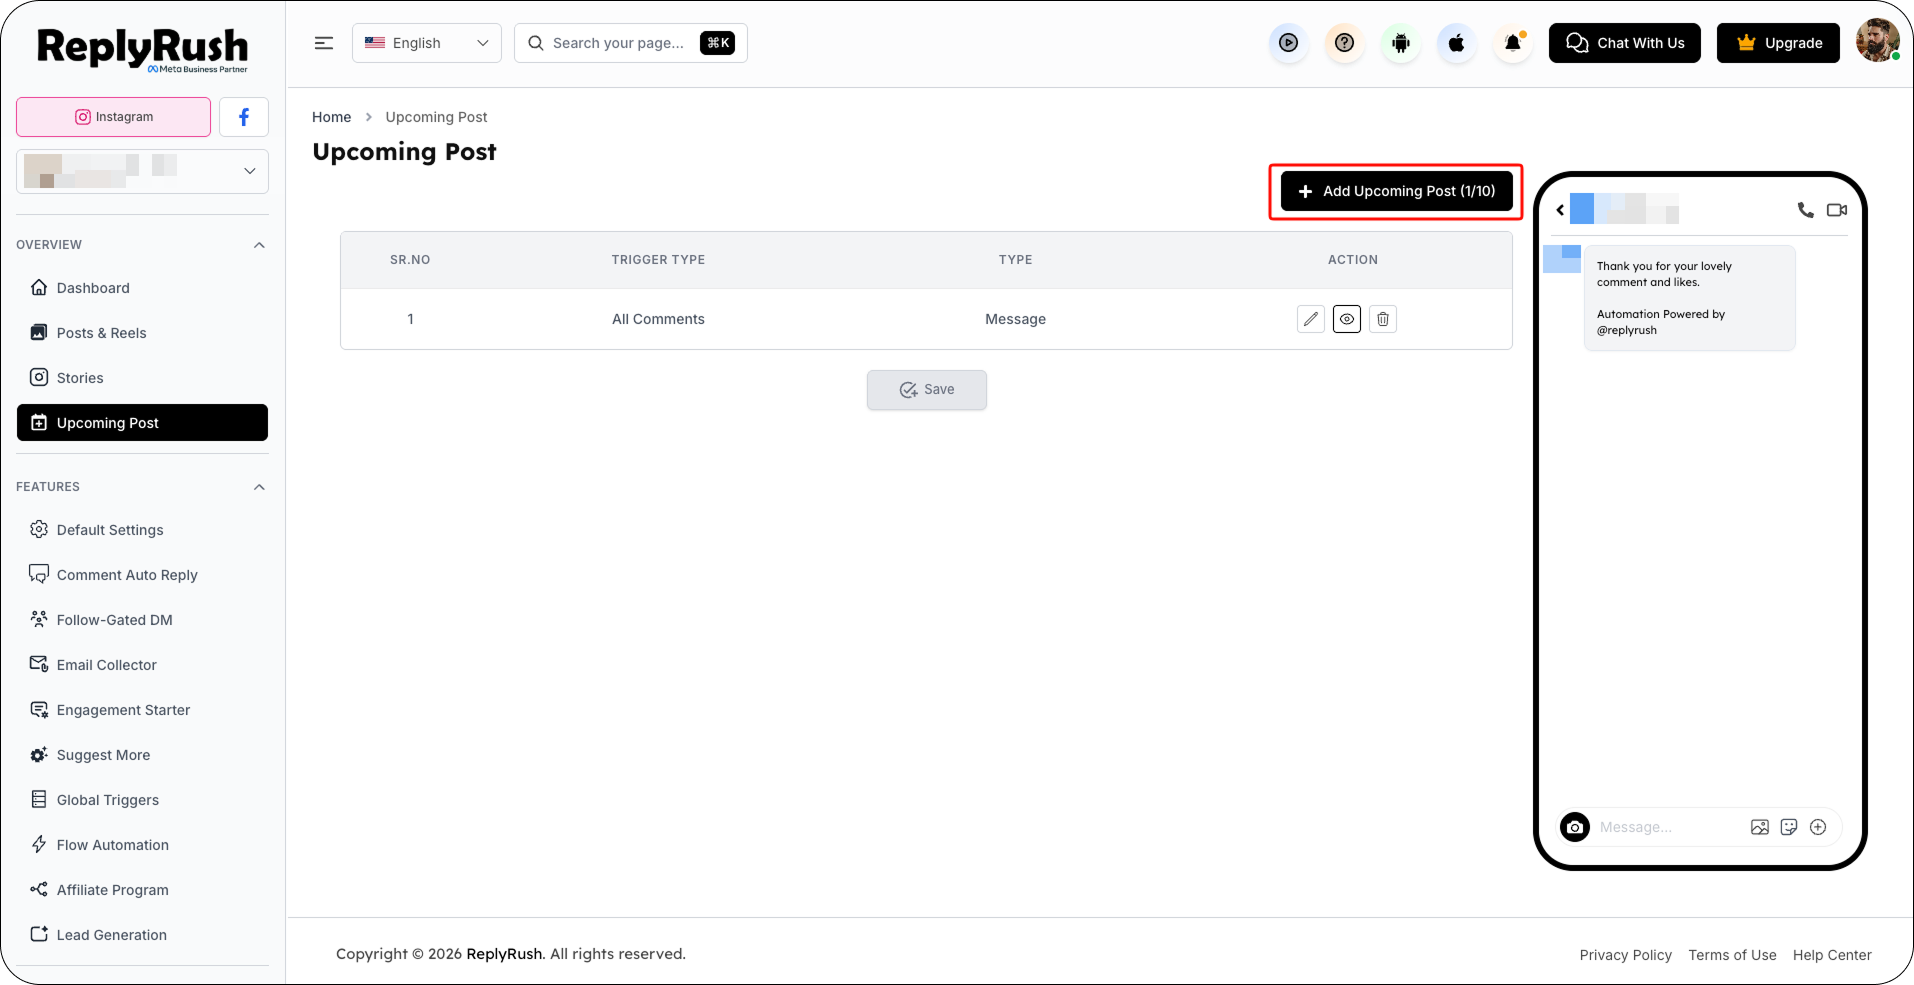Image resolution: width=1914 pixels, height=985 pixels.
Task: Click the camera icon in message bar
Action: point(1575,827)
